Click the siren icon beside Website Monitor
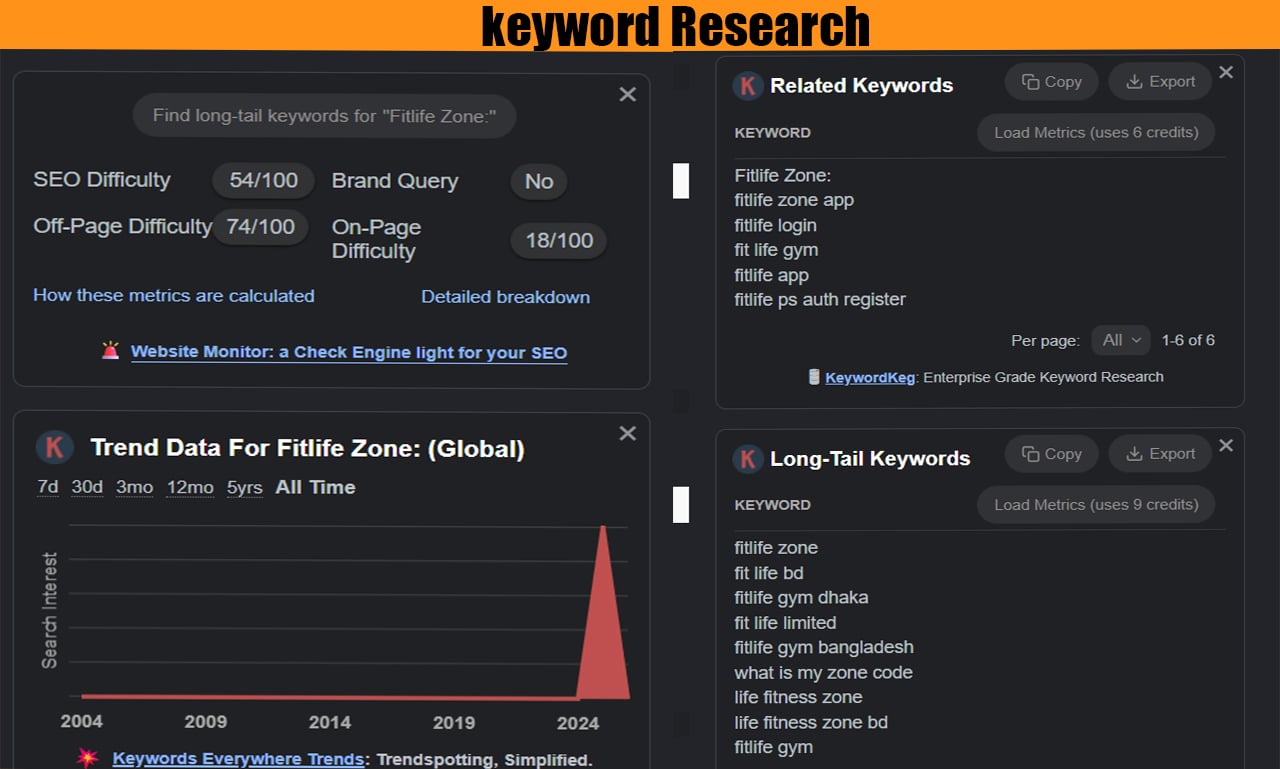 (110, 351)
